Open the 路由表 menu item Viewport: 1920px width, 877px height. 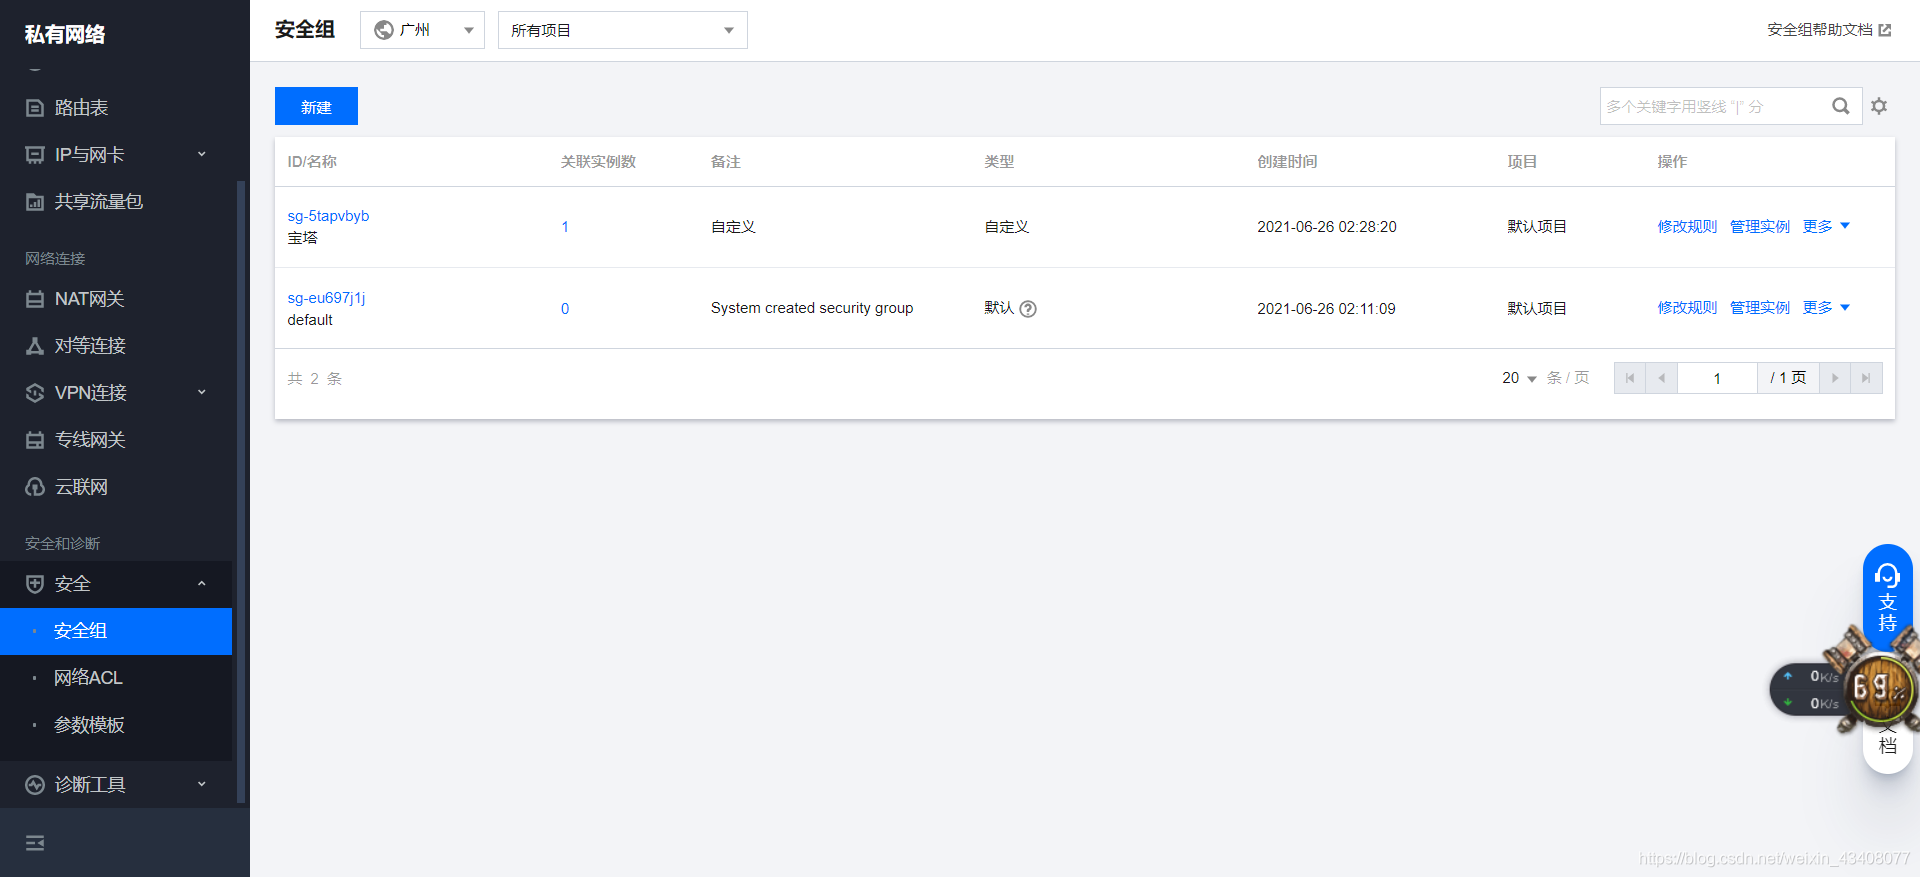tap(116, 108)
